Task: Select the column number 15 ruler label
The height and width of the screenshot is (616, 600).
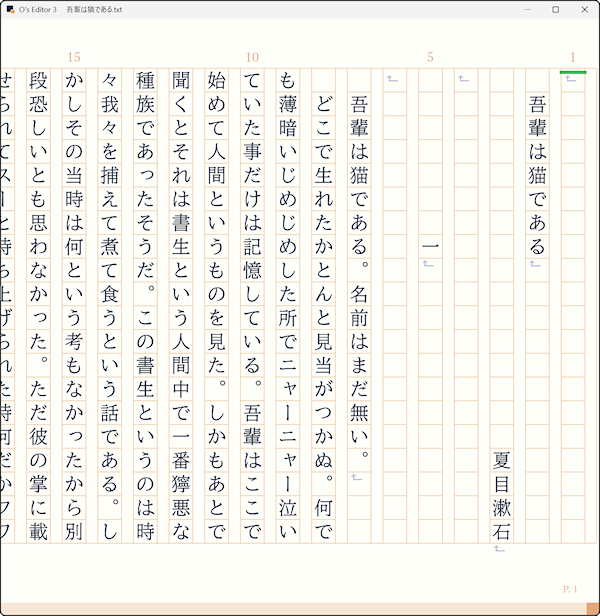Action: click(x=73, y=58)
